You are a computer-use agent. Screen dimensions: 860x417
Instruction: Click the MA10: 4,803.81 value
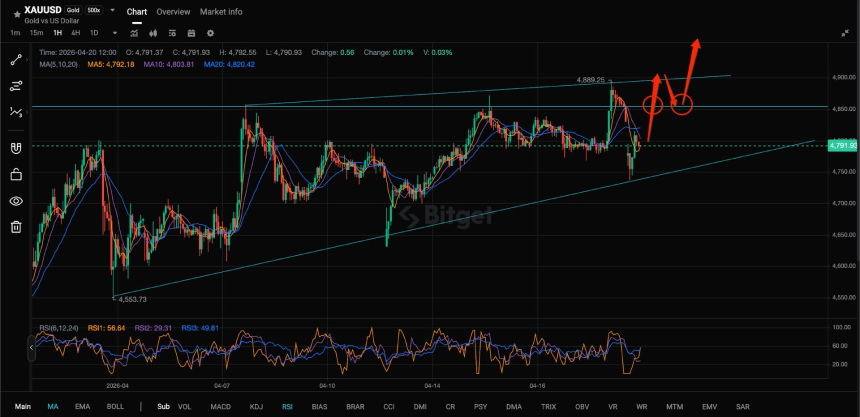(x=169, y=64)
